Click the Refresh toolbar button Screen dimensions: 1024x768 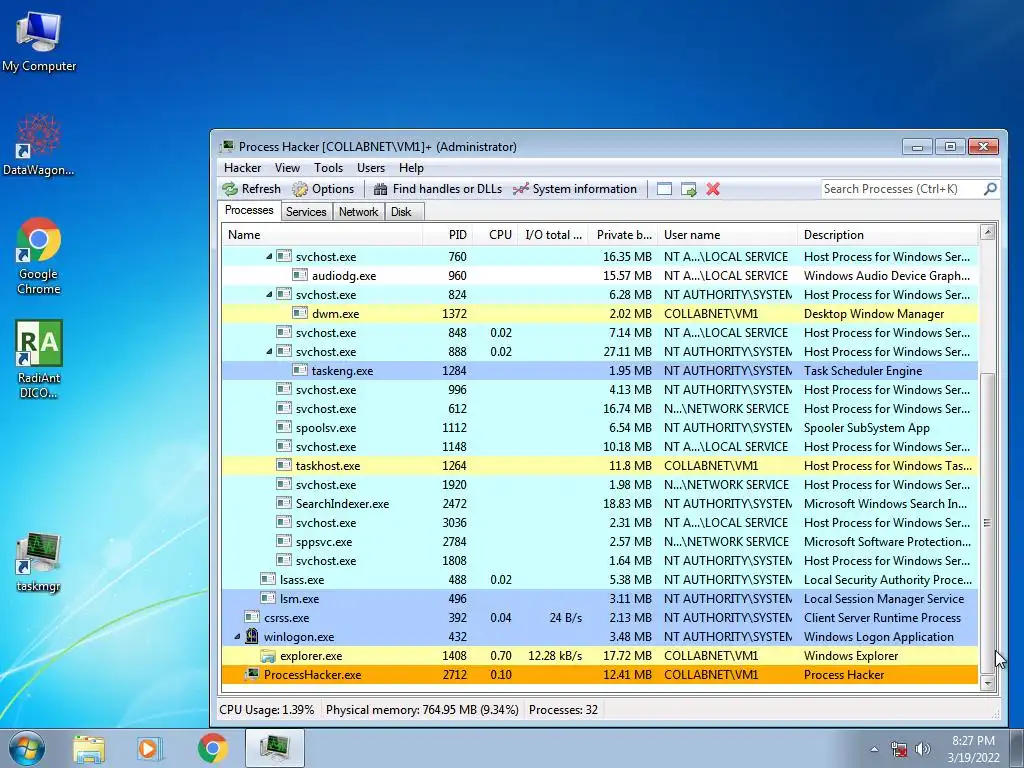click(x=251, y=189)
